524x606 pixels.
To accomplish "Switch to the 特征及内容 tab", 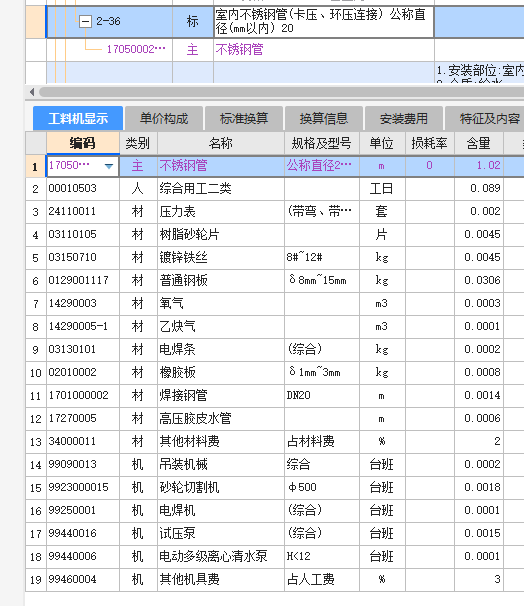I will [x=485, y=119].
